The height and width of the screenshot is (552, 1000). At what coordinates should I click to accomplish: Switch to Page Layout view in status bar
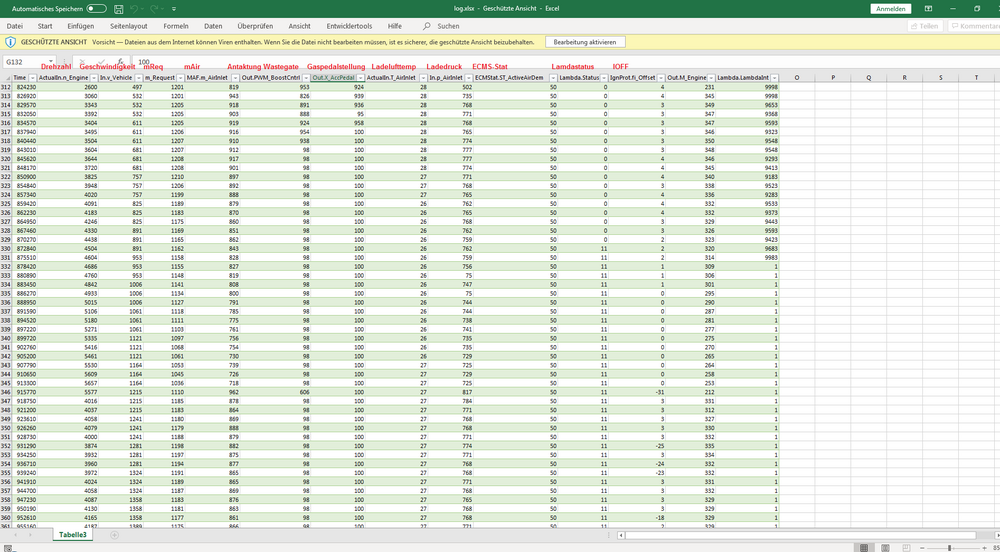(x=885, y=548)
